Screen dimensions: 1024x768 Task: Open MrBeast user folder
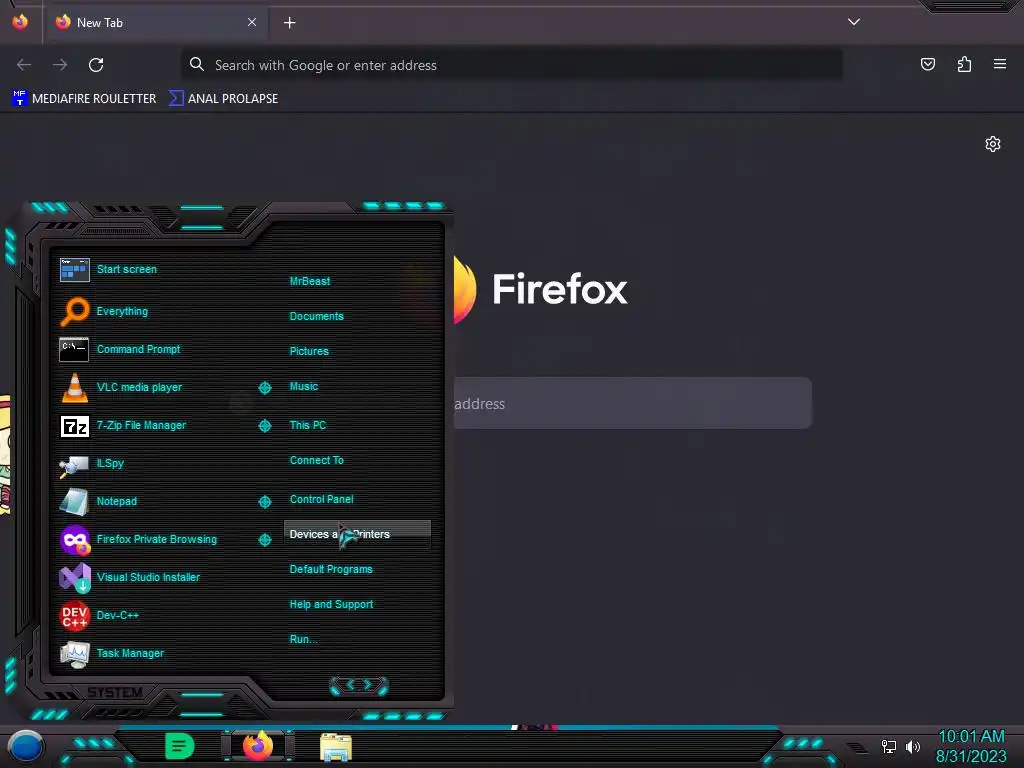(x=310, y=281)
